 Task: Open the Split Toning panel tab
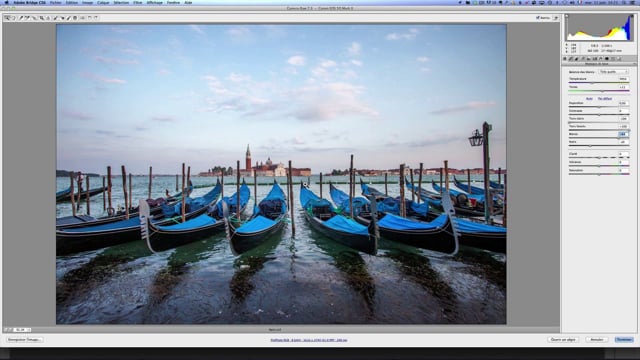589,58
